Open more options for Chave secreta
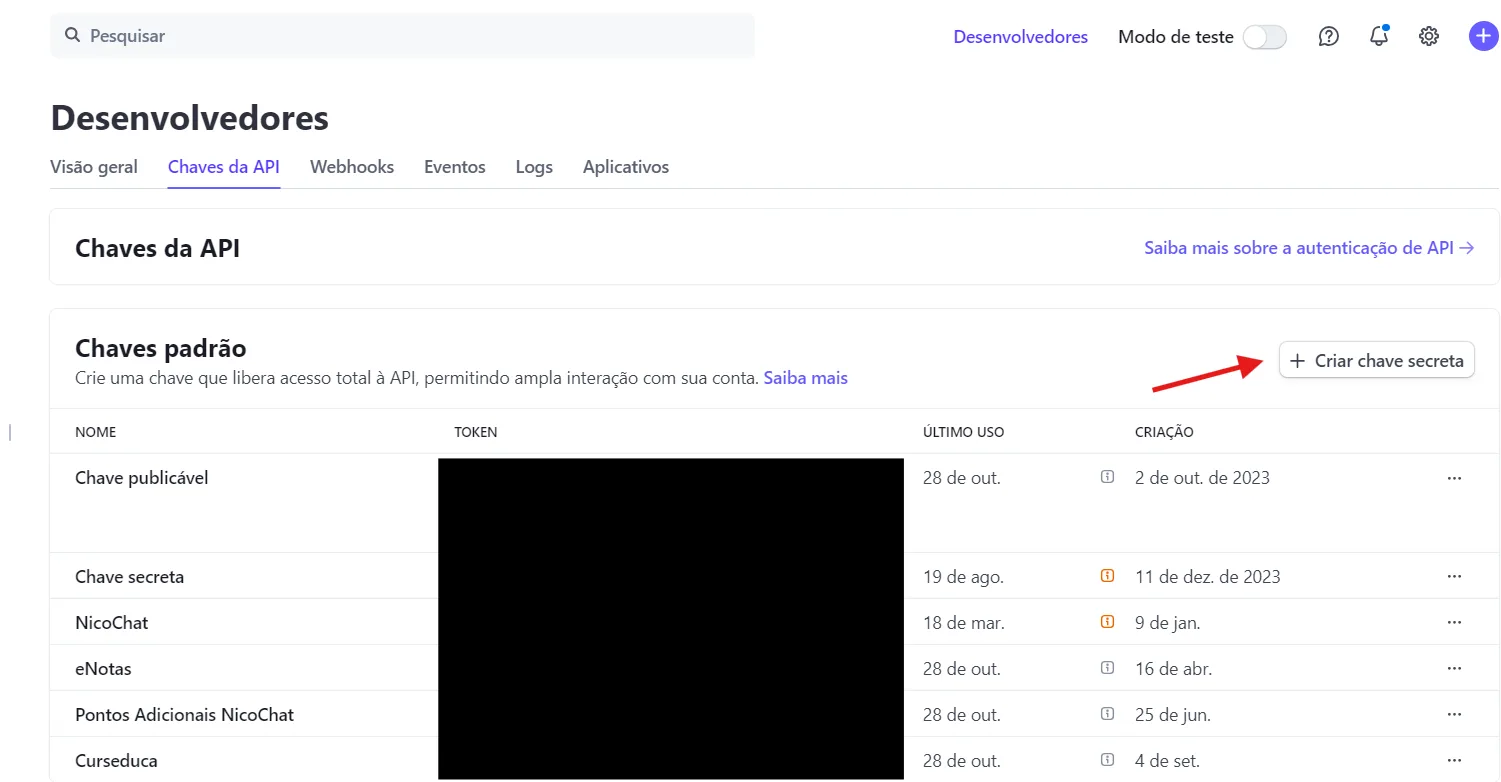The image size is (1501, 782). (x=1455, y=576)
